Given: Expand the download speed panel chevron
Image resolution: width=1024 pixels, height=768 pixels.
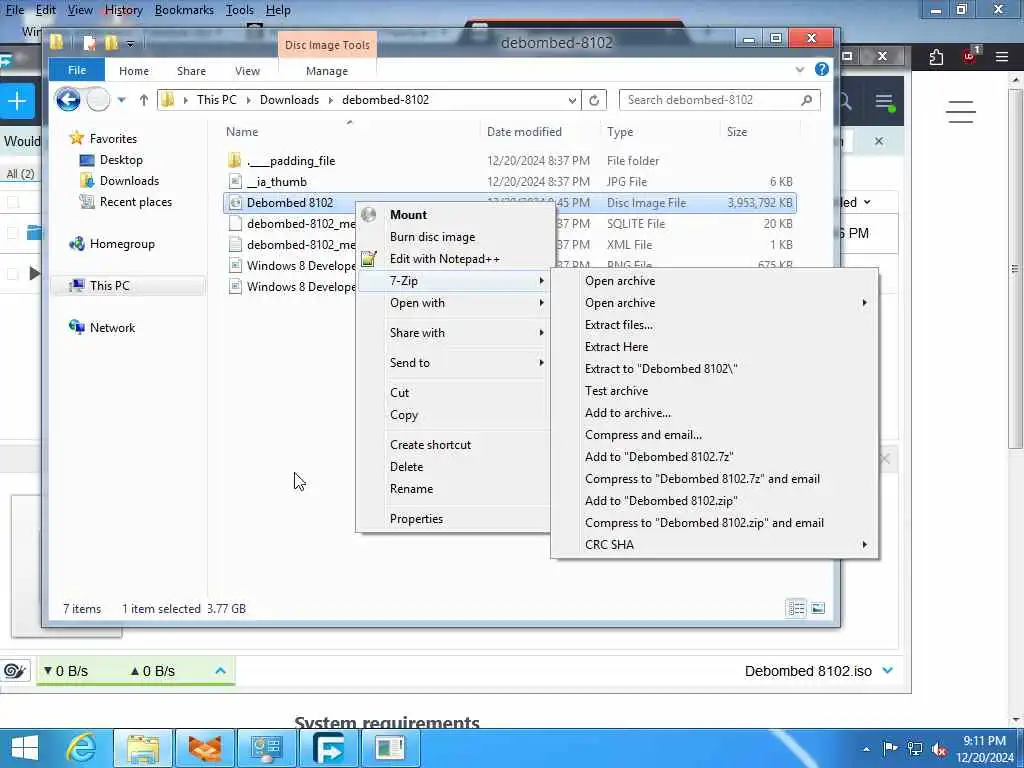Looking at the screenshot, I should click(x=220, y=671).
